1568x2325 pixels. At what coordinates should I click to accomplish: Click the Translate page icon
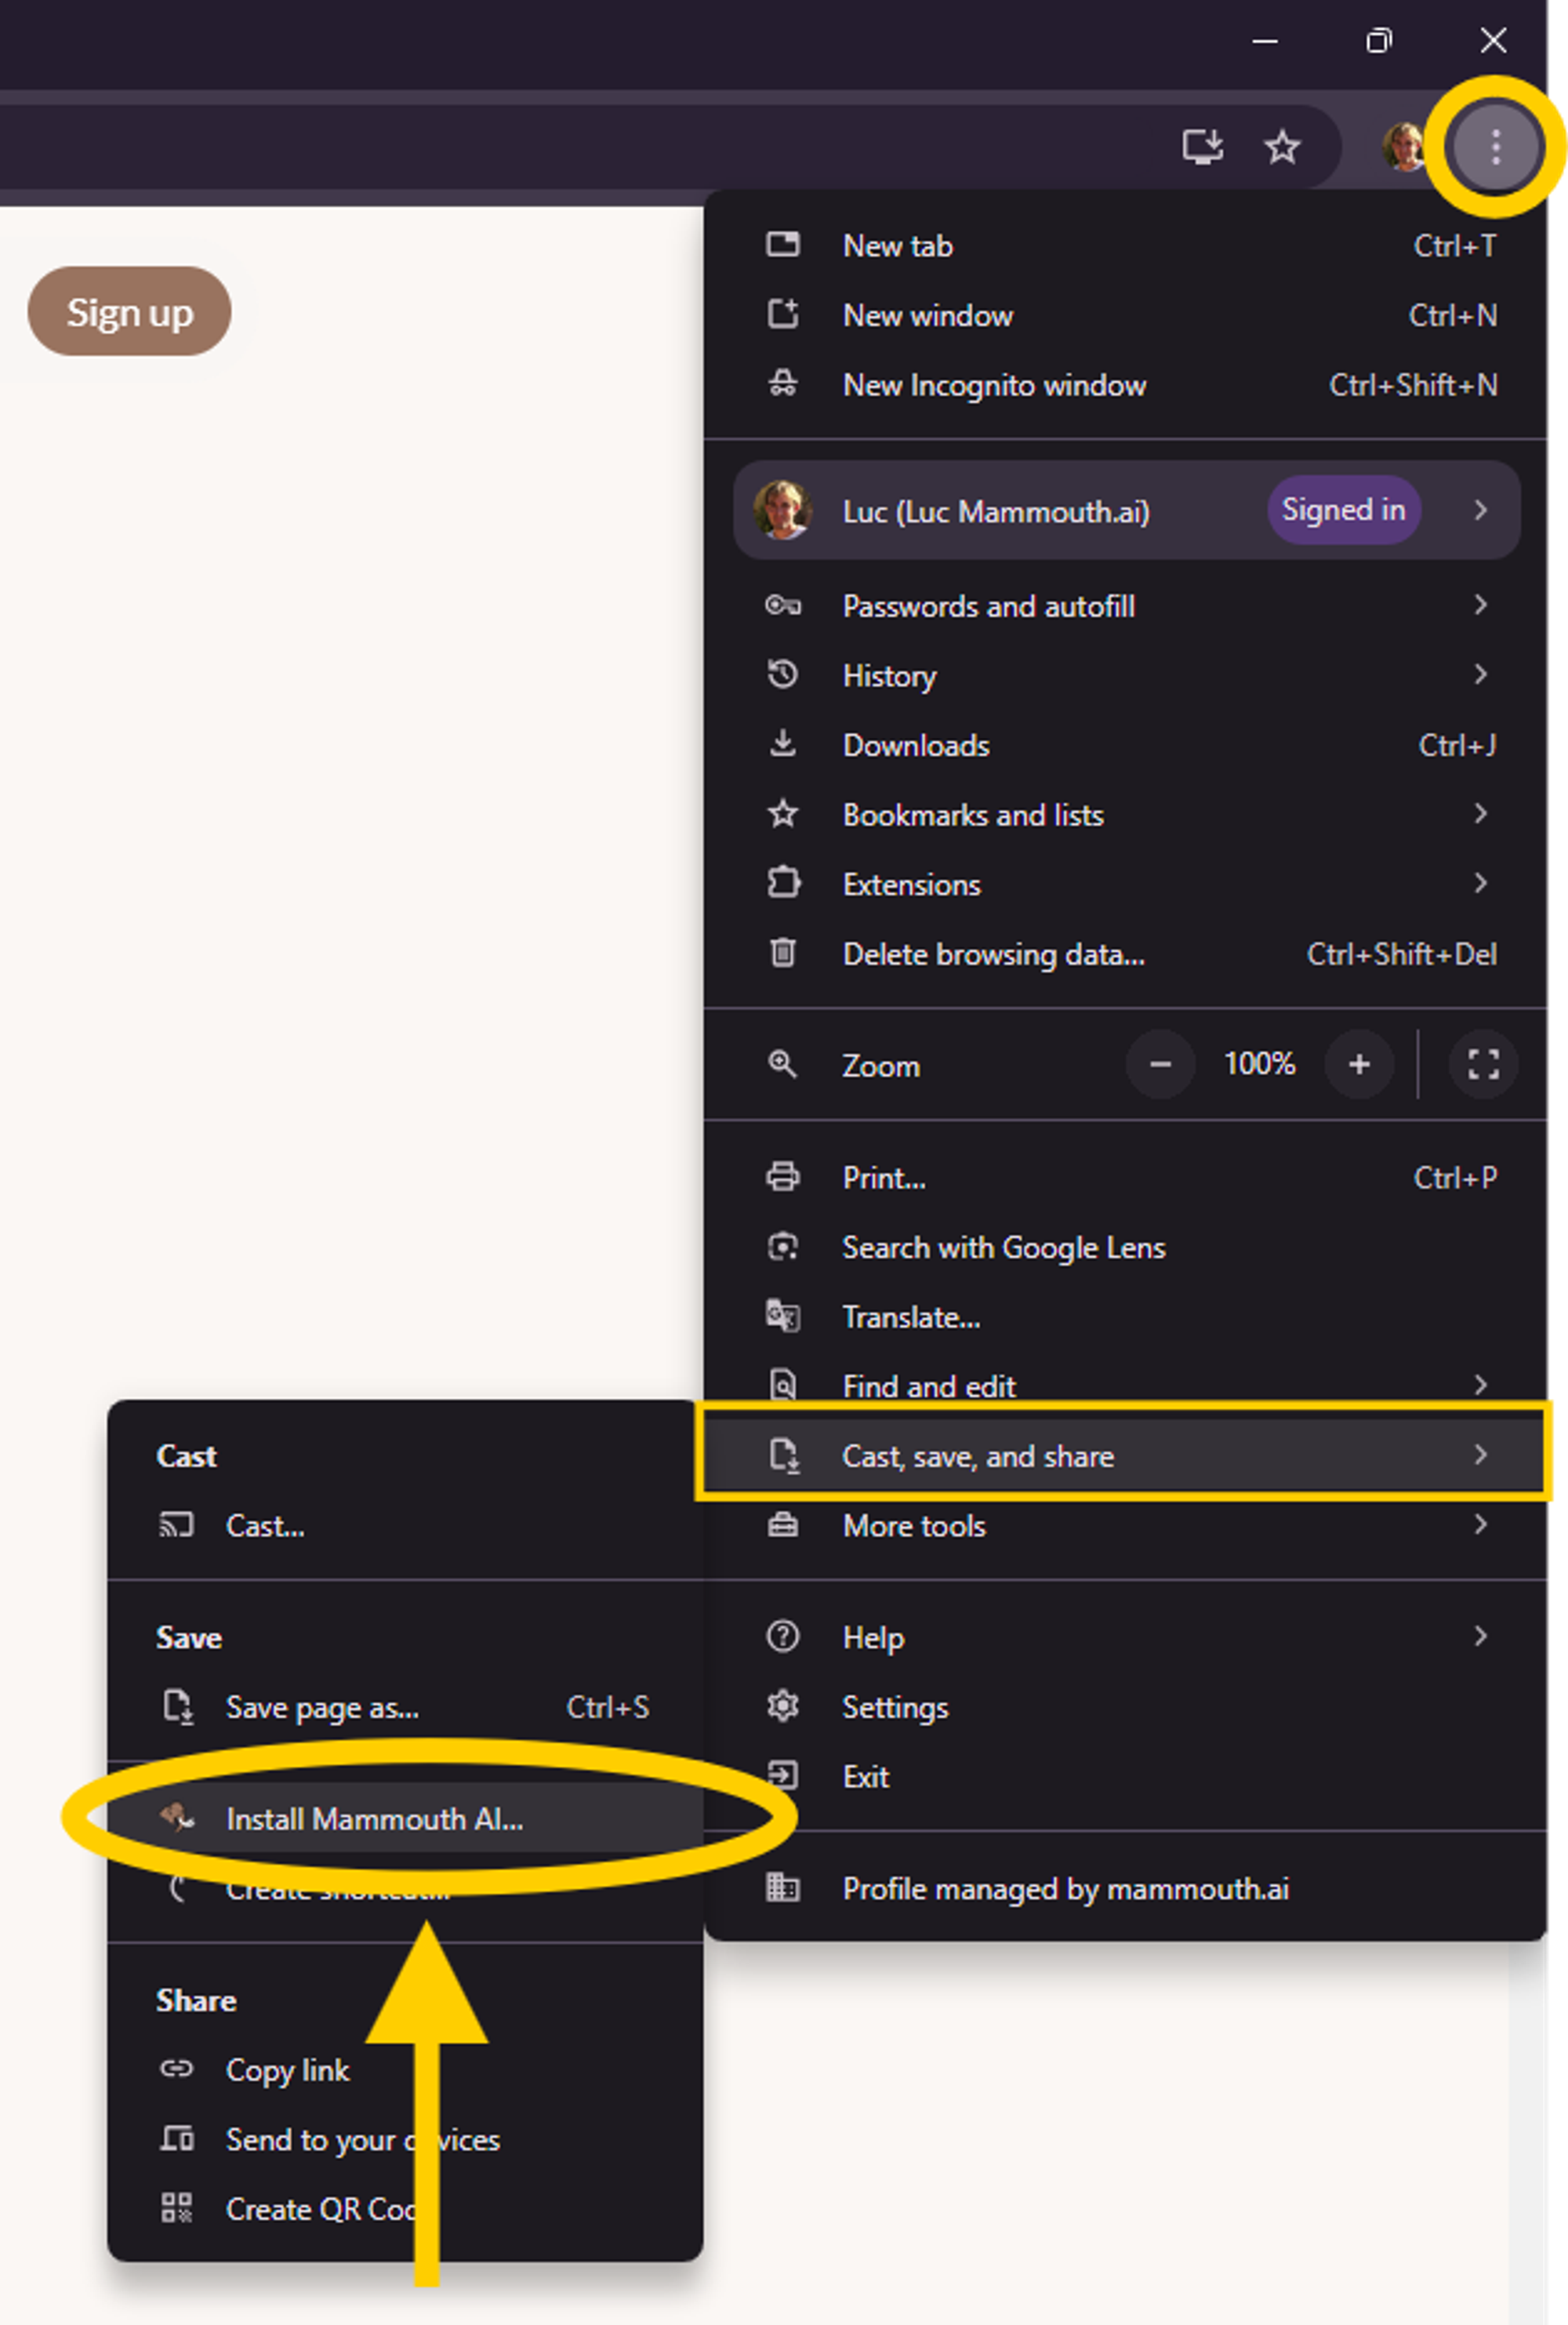click(x=784, y=1317)
